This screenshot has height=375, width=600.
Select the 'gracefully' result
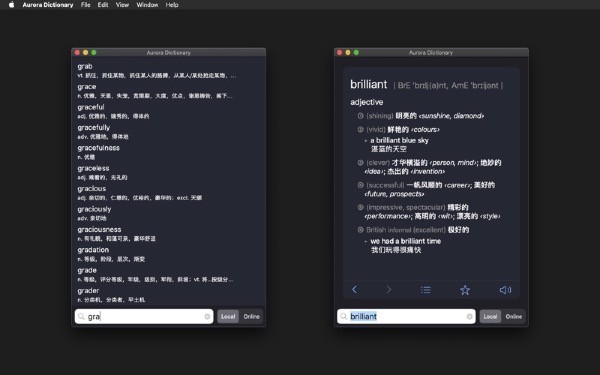click(x=168, y=132)
